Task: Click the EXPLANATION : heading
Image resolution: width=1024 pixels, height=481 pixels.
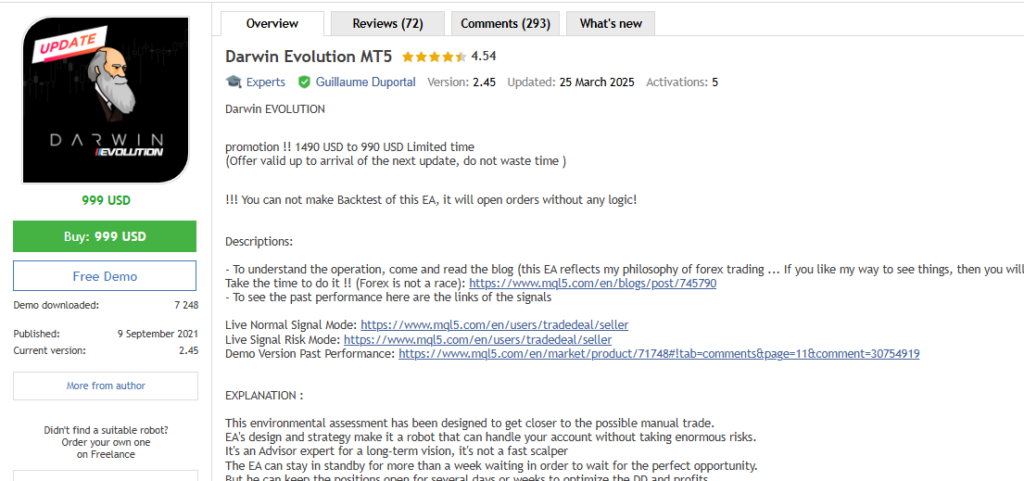Action: pyautogui.click(x=264, y=396)
